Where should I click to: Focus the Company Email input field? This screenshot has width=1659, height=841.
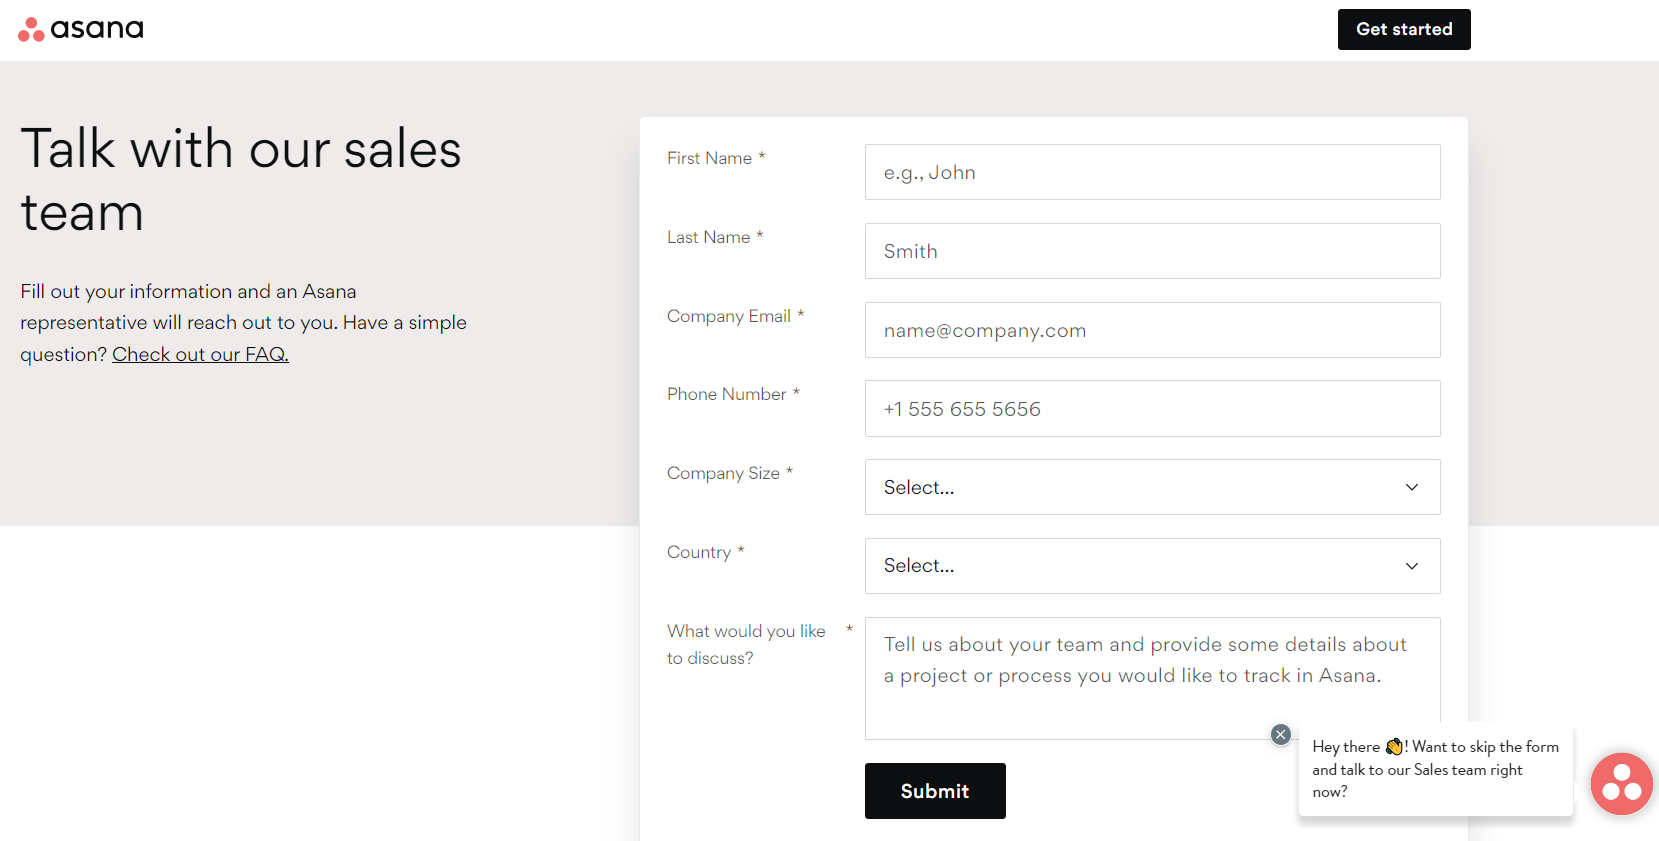pos(1152,330)
